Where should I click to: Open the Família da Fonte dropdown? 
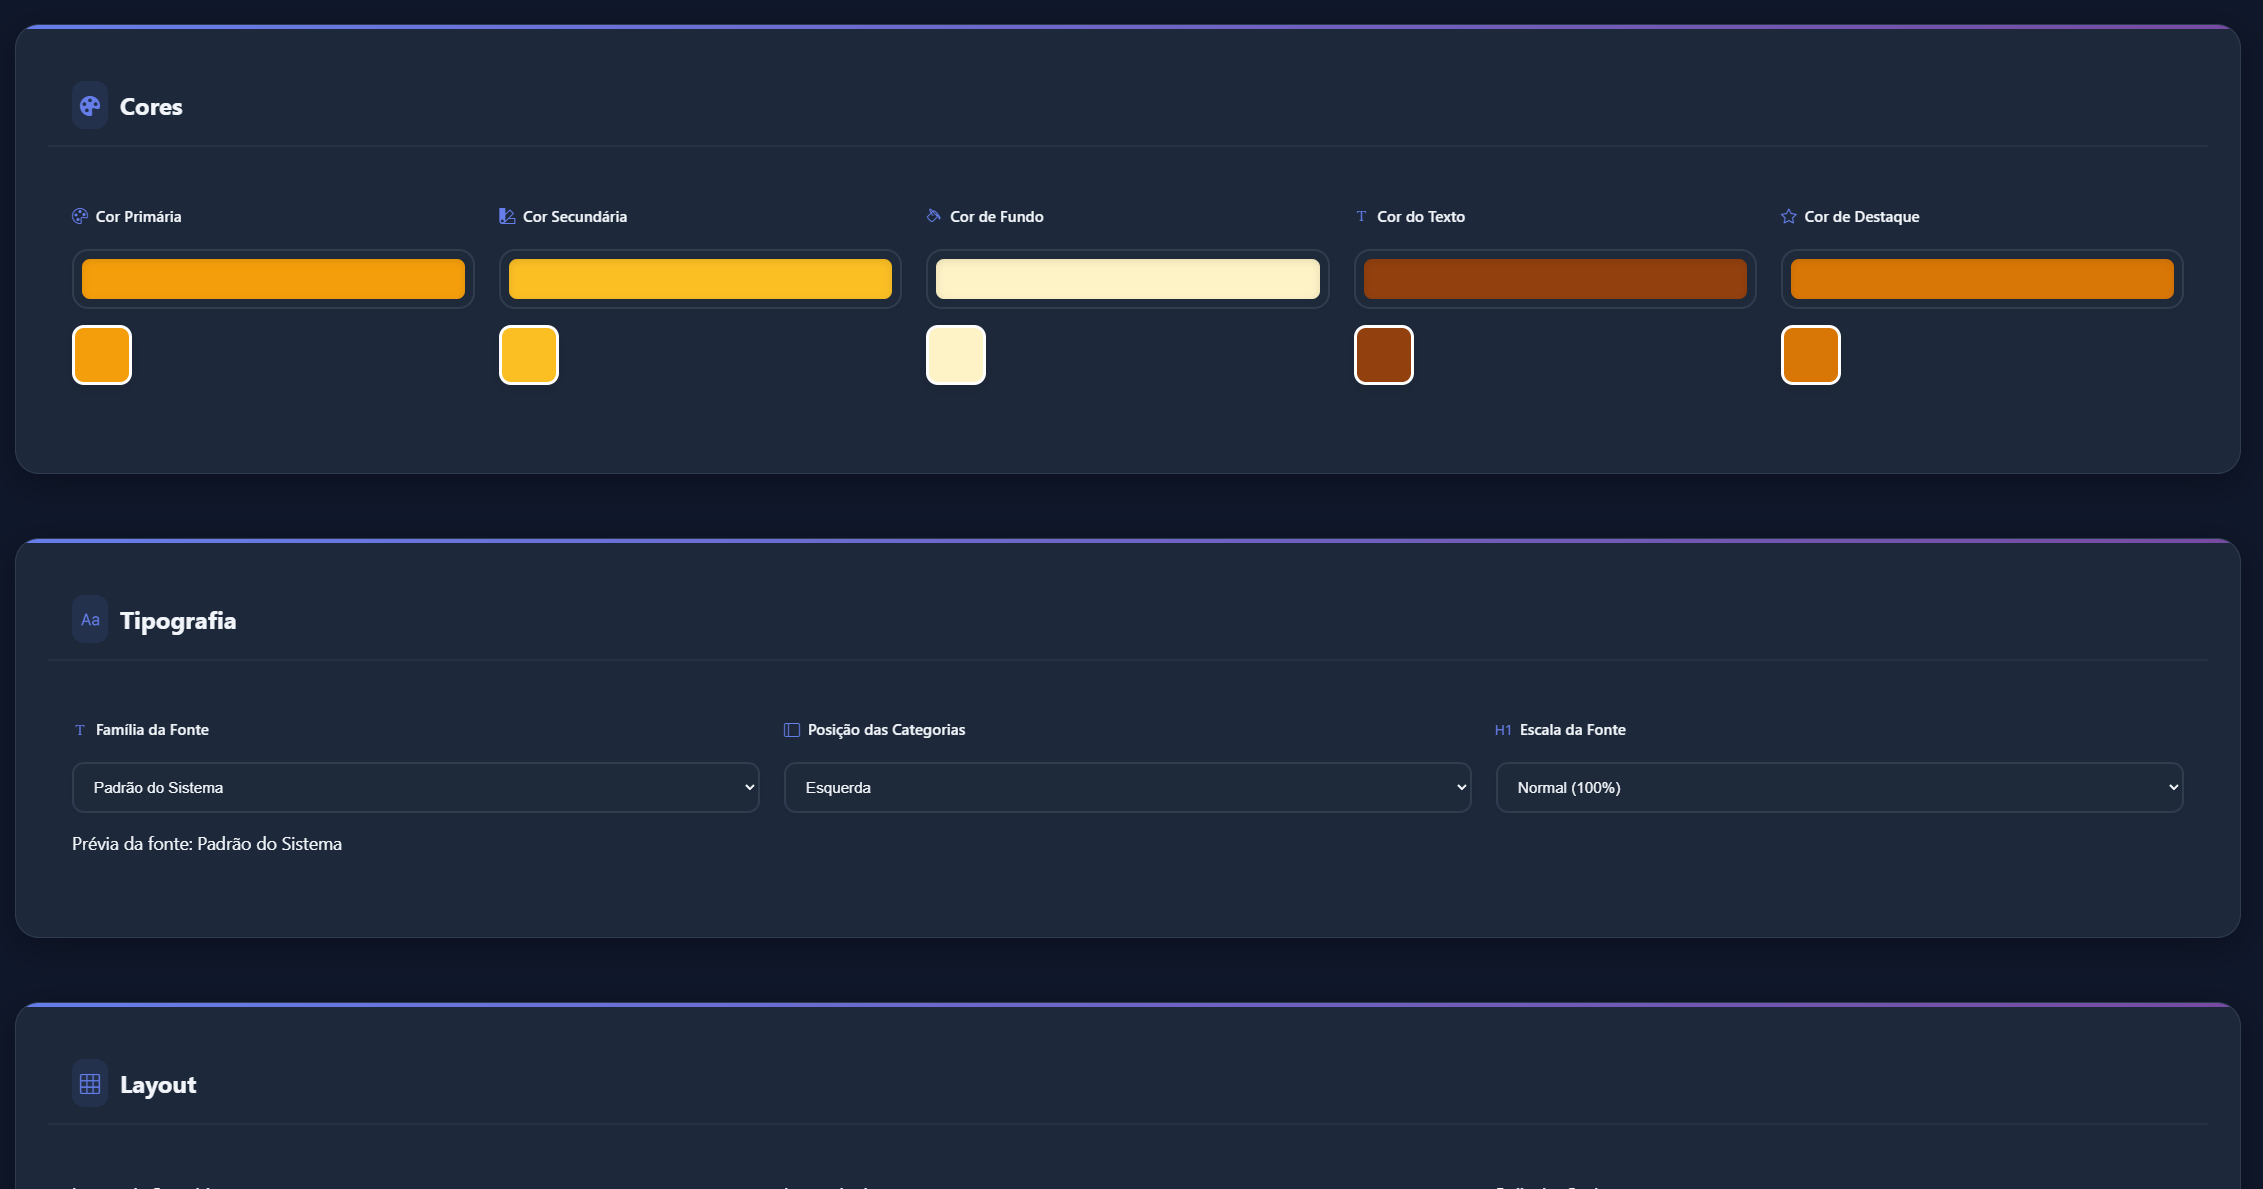[416, 788]
